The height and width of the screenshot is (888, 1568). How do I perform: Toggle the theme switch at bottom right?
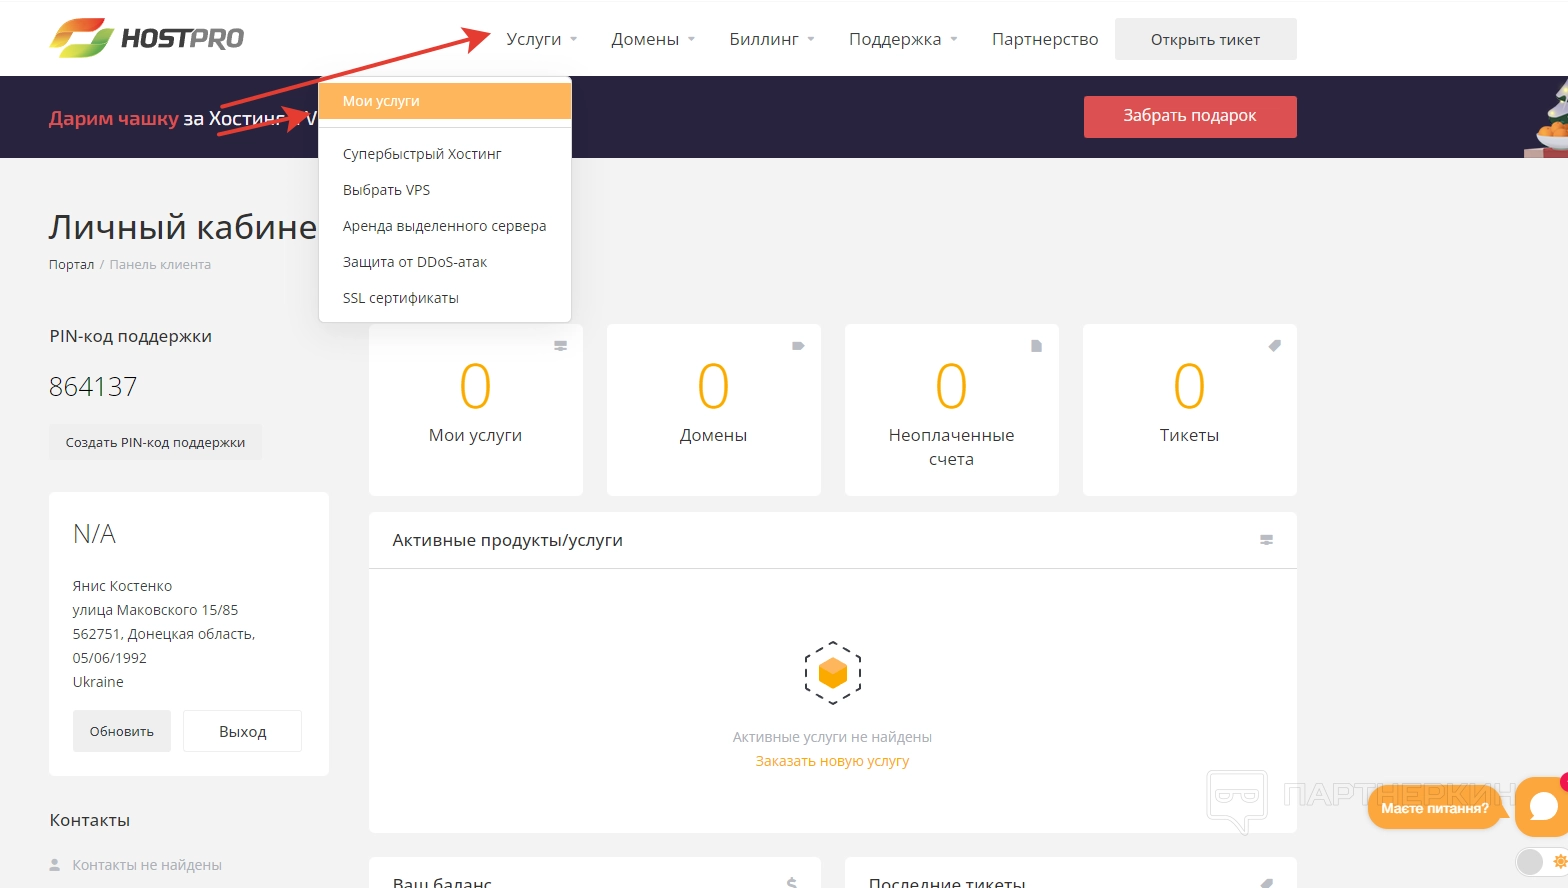[1542, 861]
